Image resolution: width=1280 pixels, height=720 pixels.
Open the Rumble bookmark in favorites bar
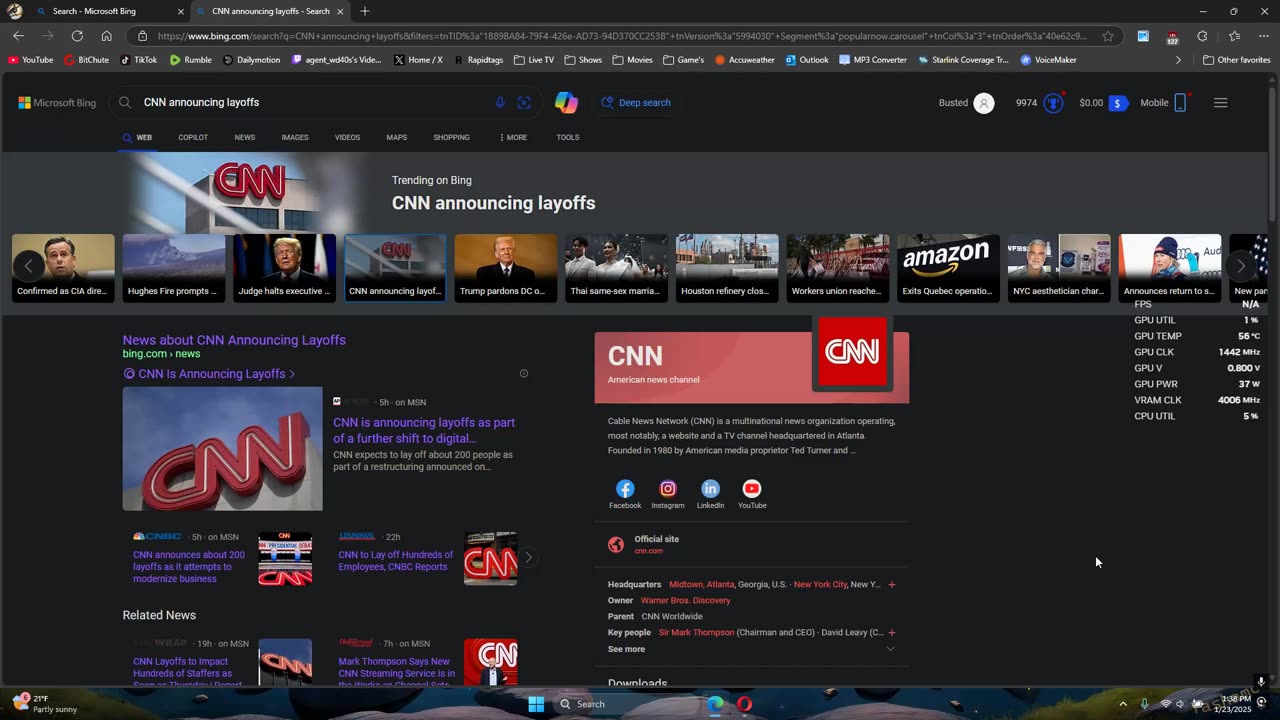tap(191, 60)
